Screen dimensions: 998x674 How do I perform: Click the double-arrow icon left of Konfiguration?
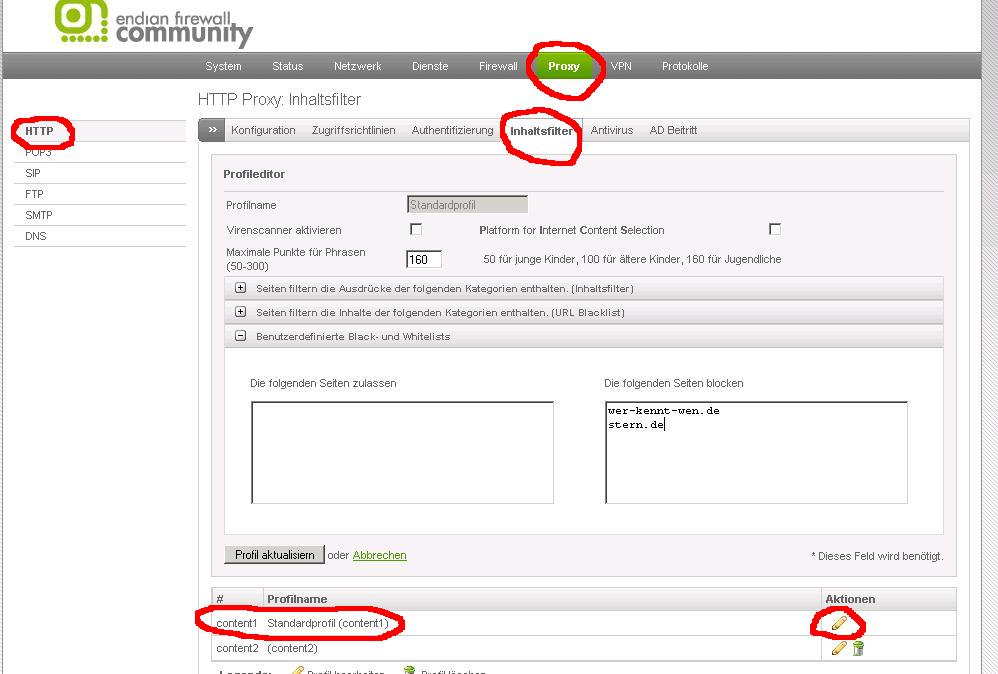212,130
